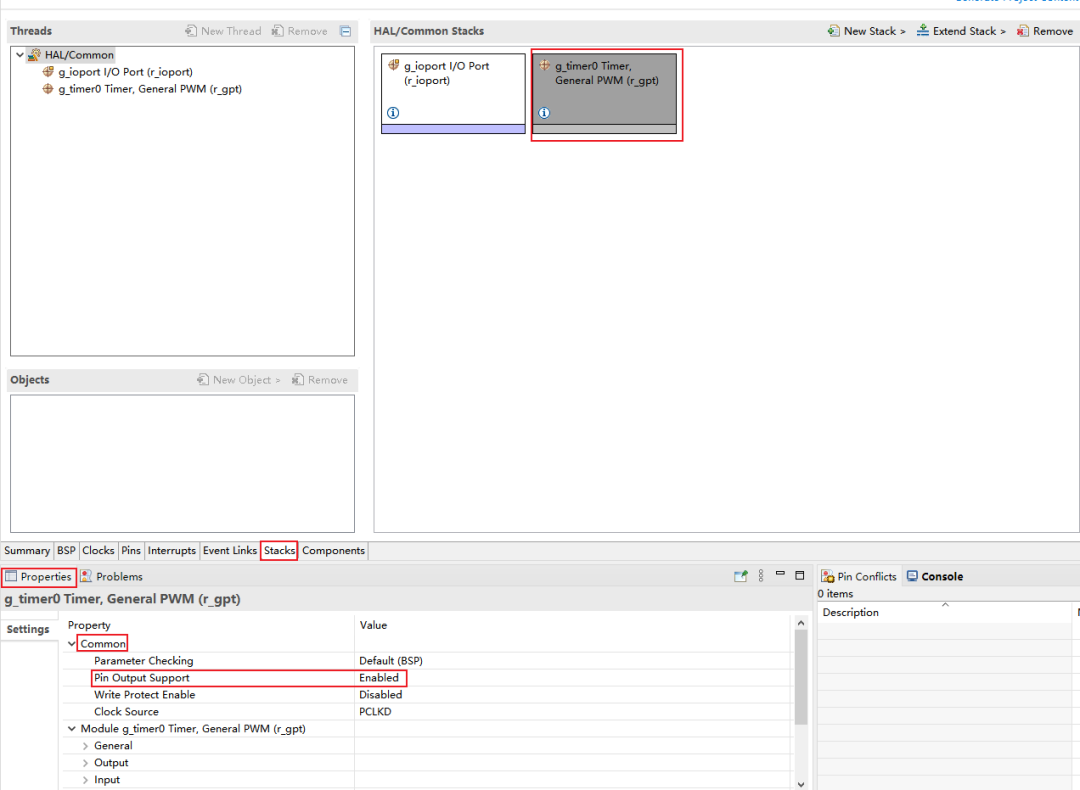Screen dimensions: 1080x790
Task: Click the g_timer0 module icon in Threads tree
Action: click(48, 89)
